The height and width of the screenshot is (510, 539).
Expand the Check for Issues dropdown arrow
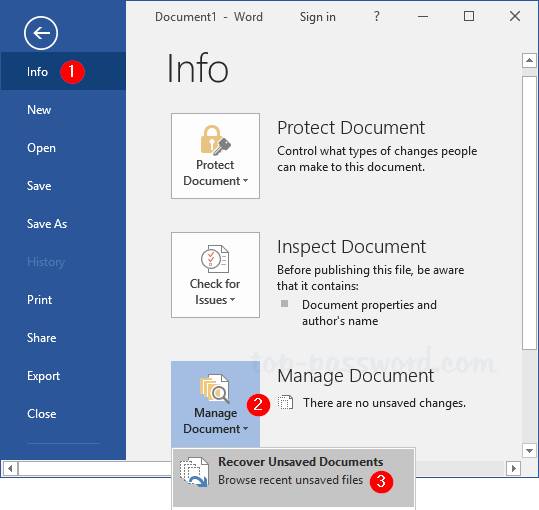tap(233, 299)
